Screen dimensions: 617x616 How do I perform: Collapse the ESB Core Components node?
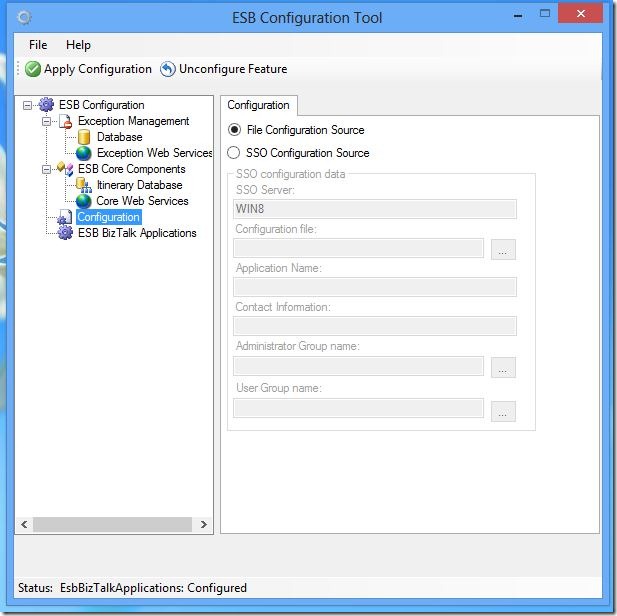coord(46,169)
